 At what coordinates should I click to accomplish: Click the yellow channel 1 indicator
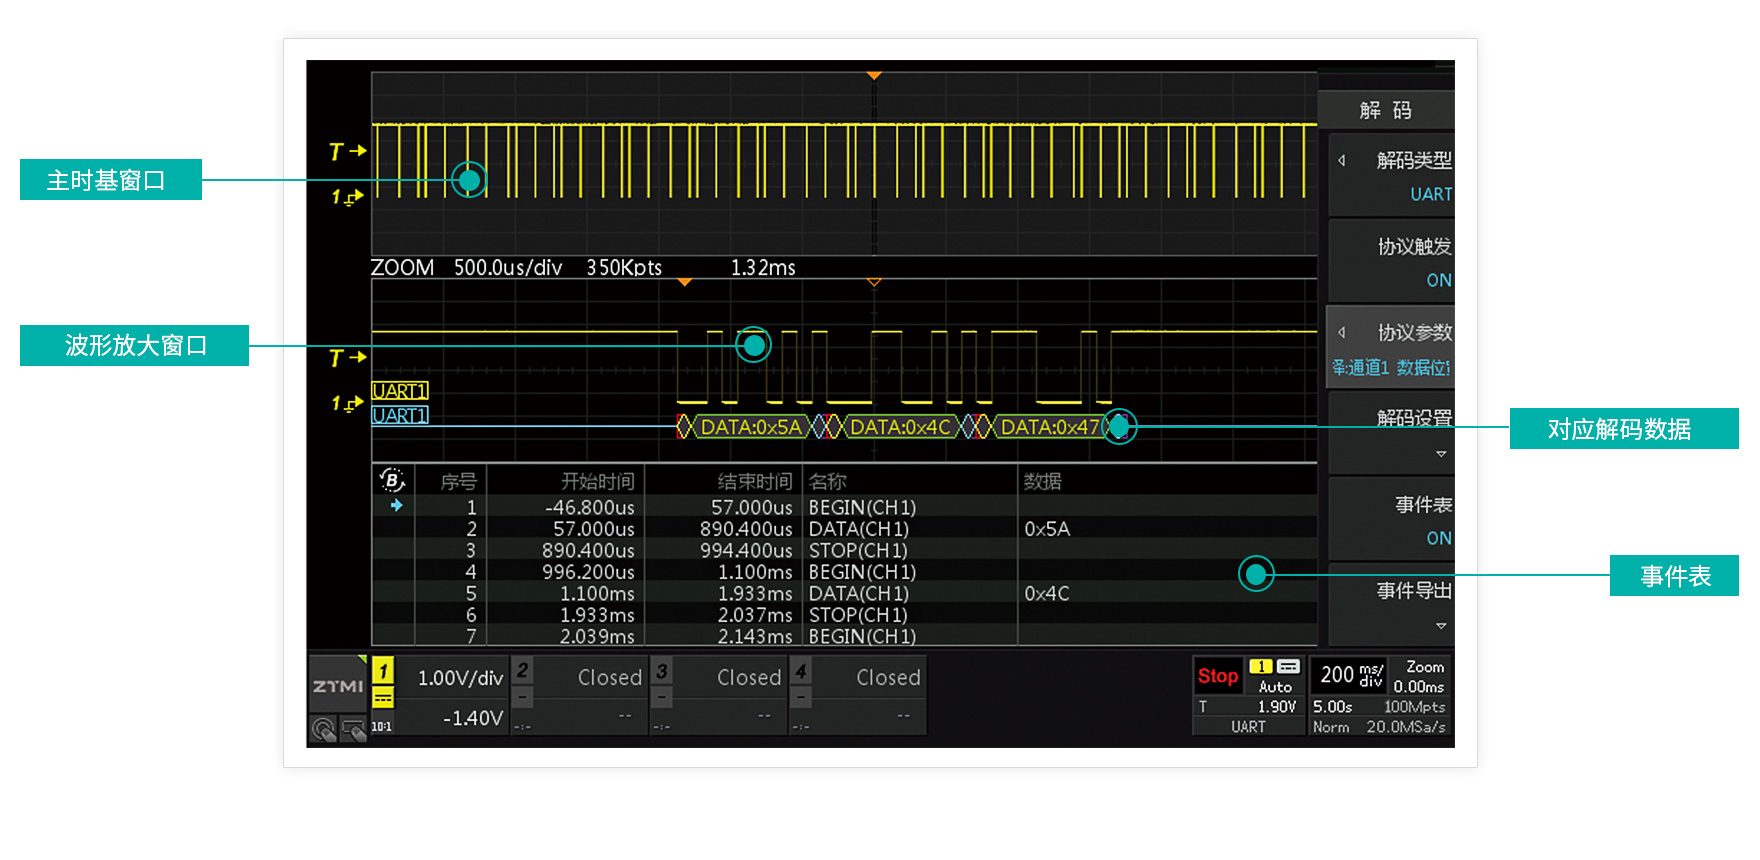tap(383, 669)
